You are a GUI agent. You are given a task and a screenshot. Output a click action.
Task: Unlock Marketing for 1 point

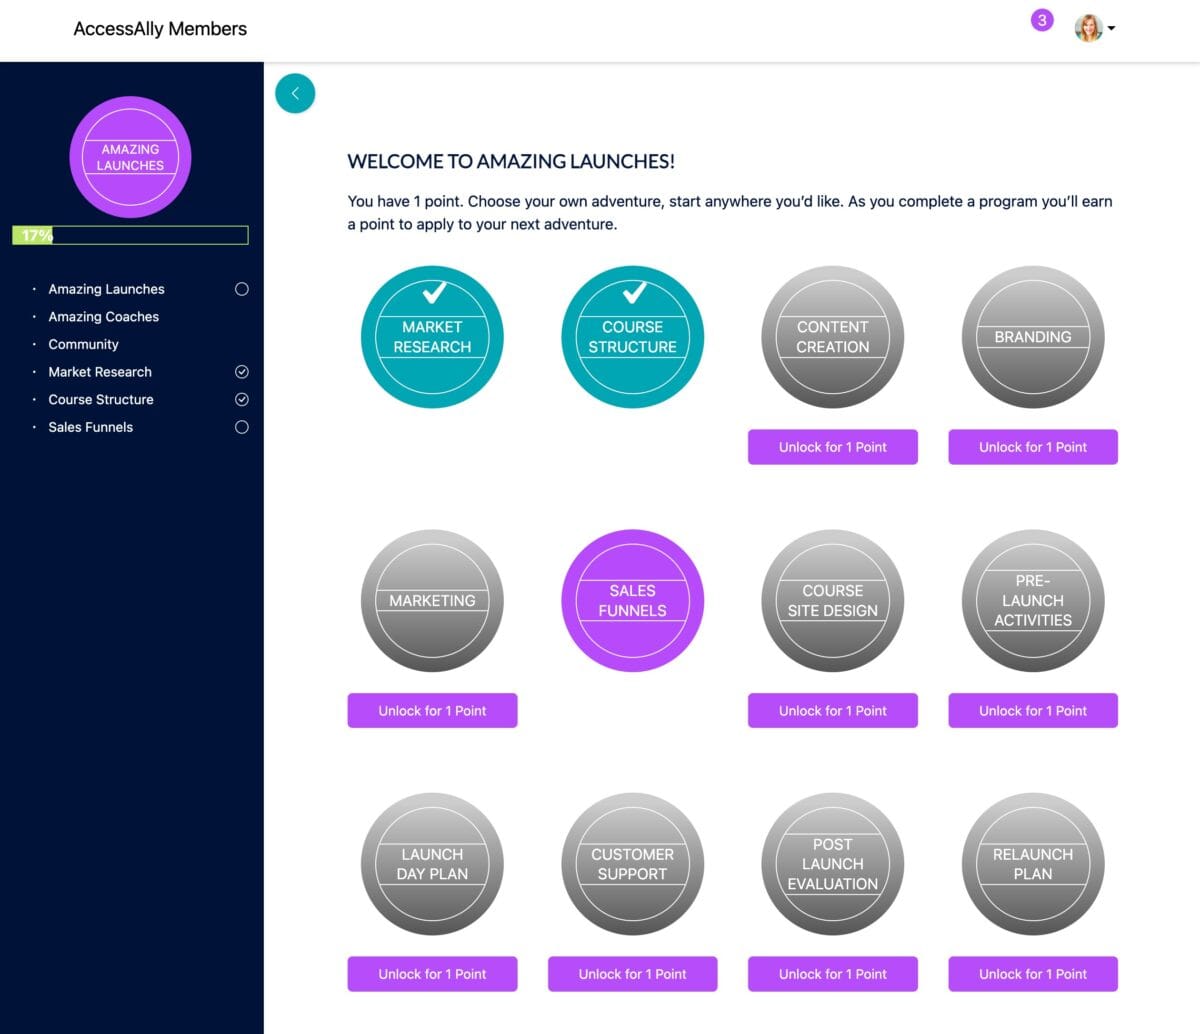pos(432,710)
